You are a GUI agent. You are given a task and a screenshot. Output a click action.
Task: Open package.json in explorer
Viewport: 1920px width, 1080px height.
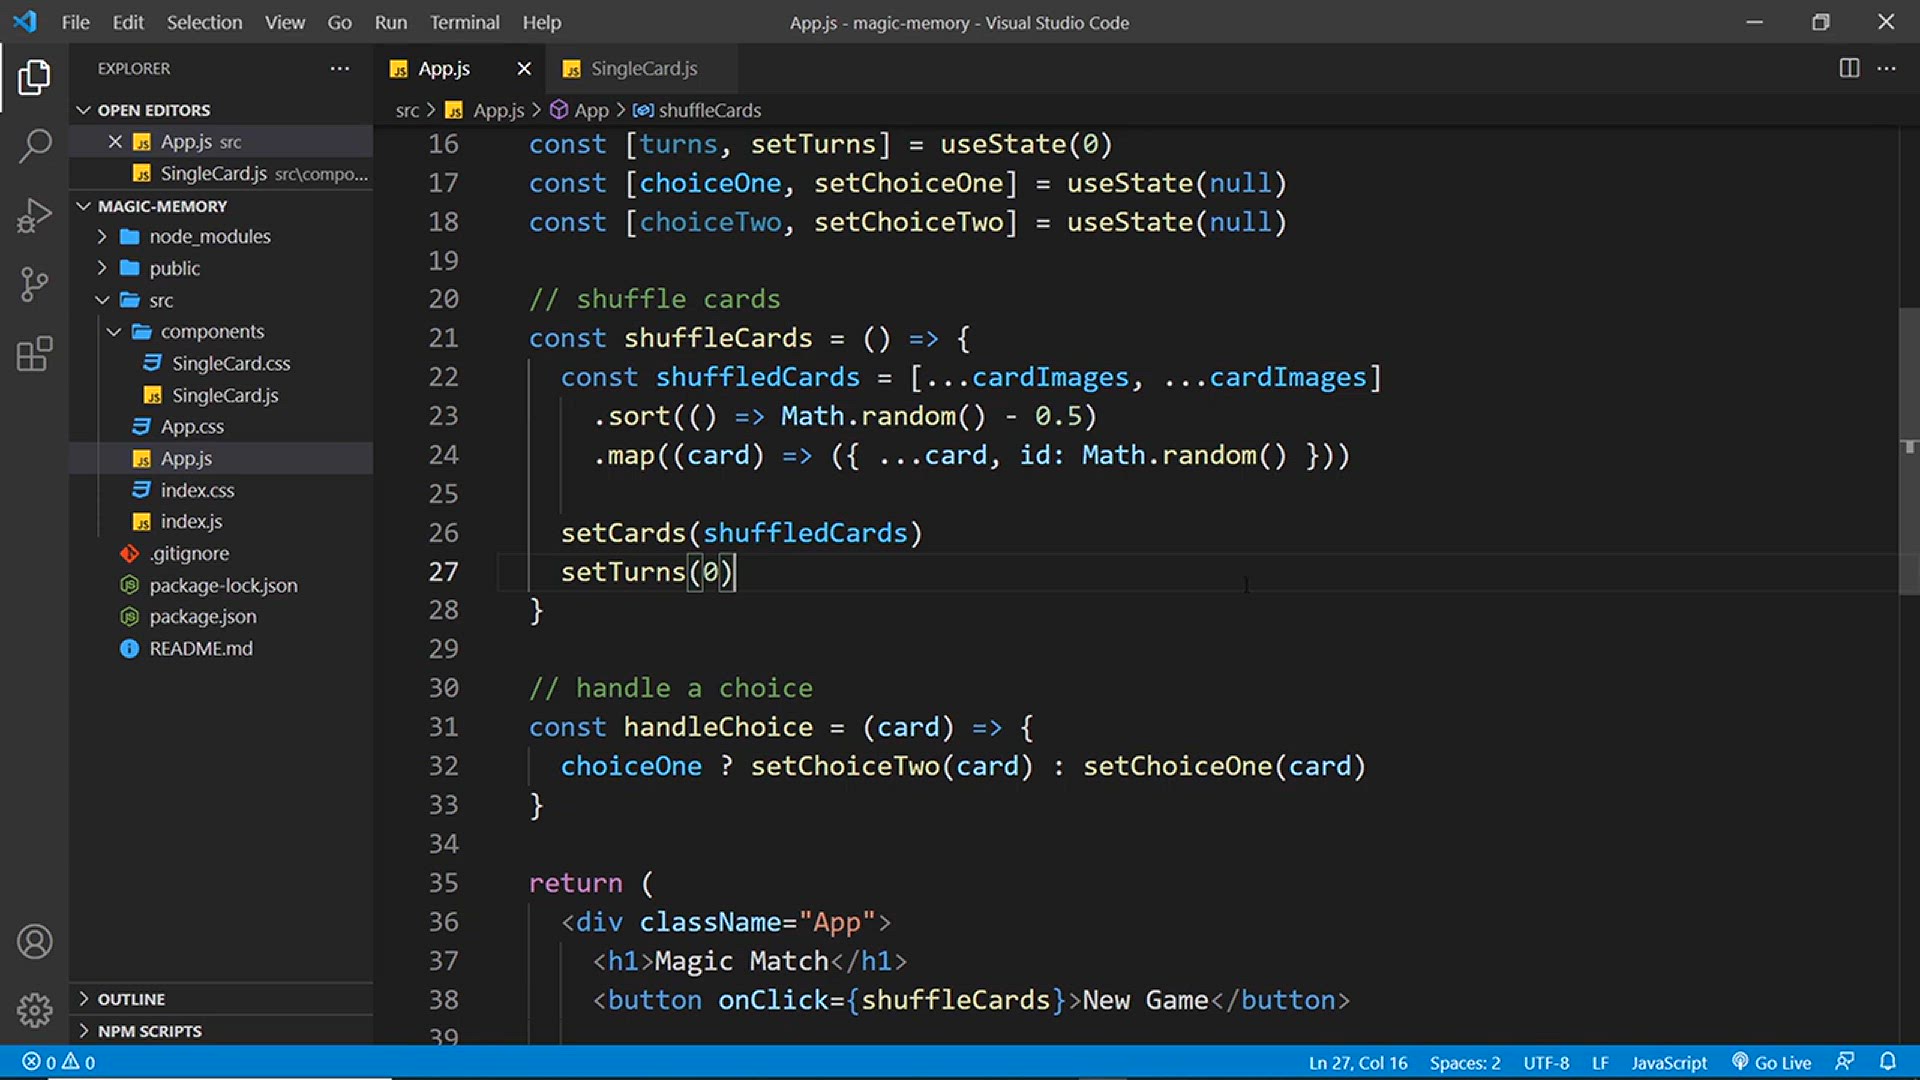click(221, 616)
